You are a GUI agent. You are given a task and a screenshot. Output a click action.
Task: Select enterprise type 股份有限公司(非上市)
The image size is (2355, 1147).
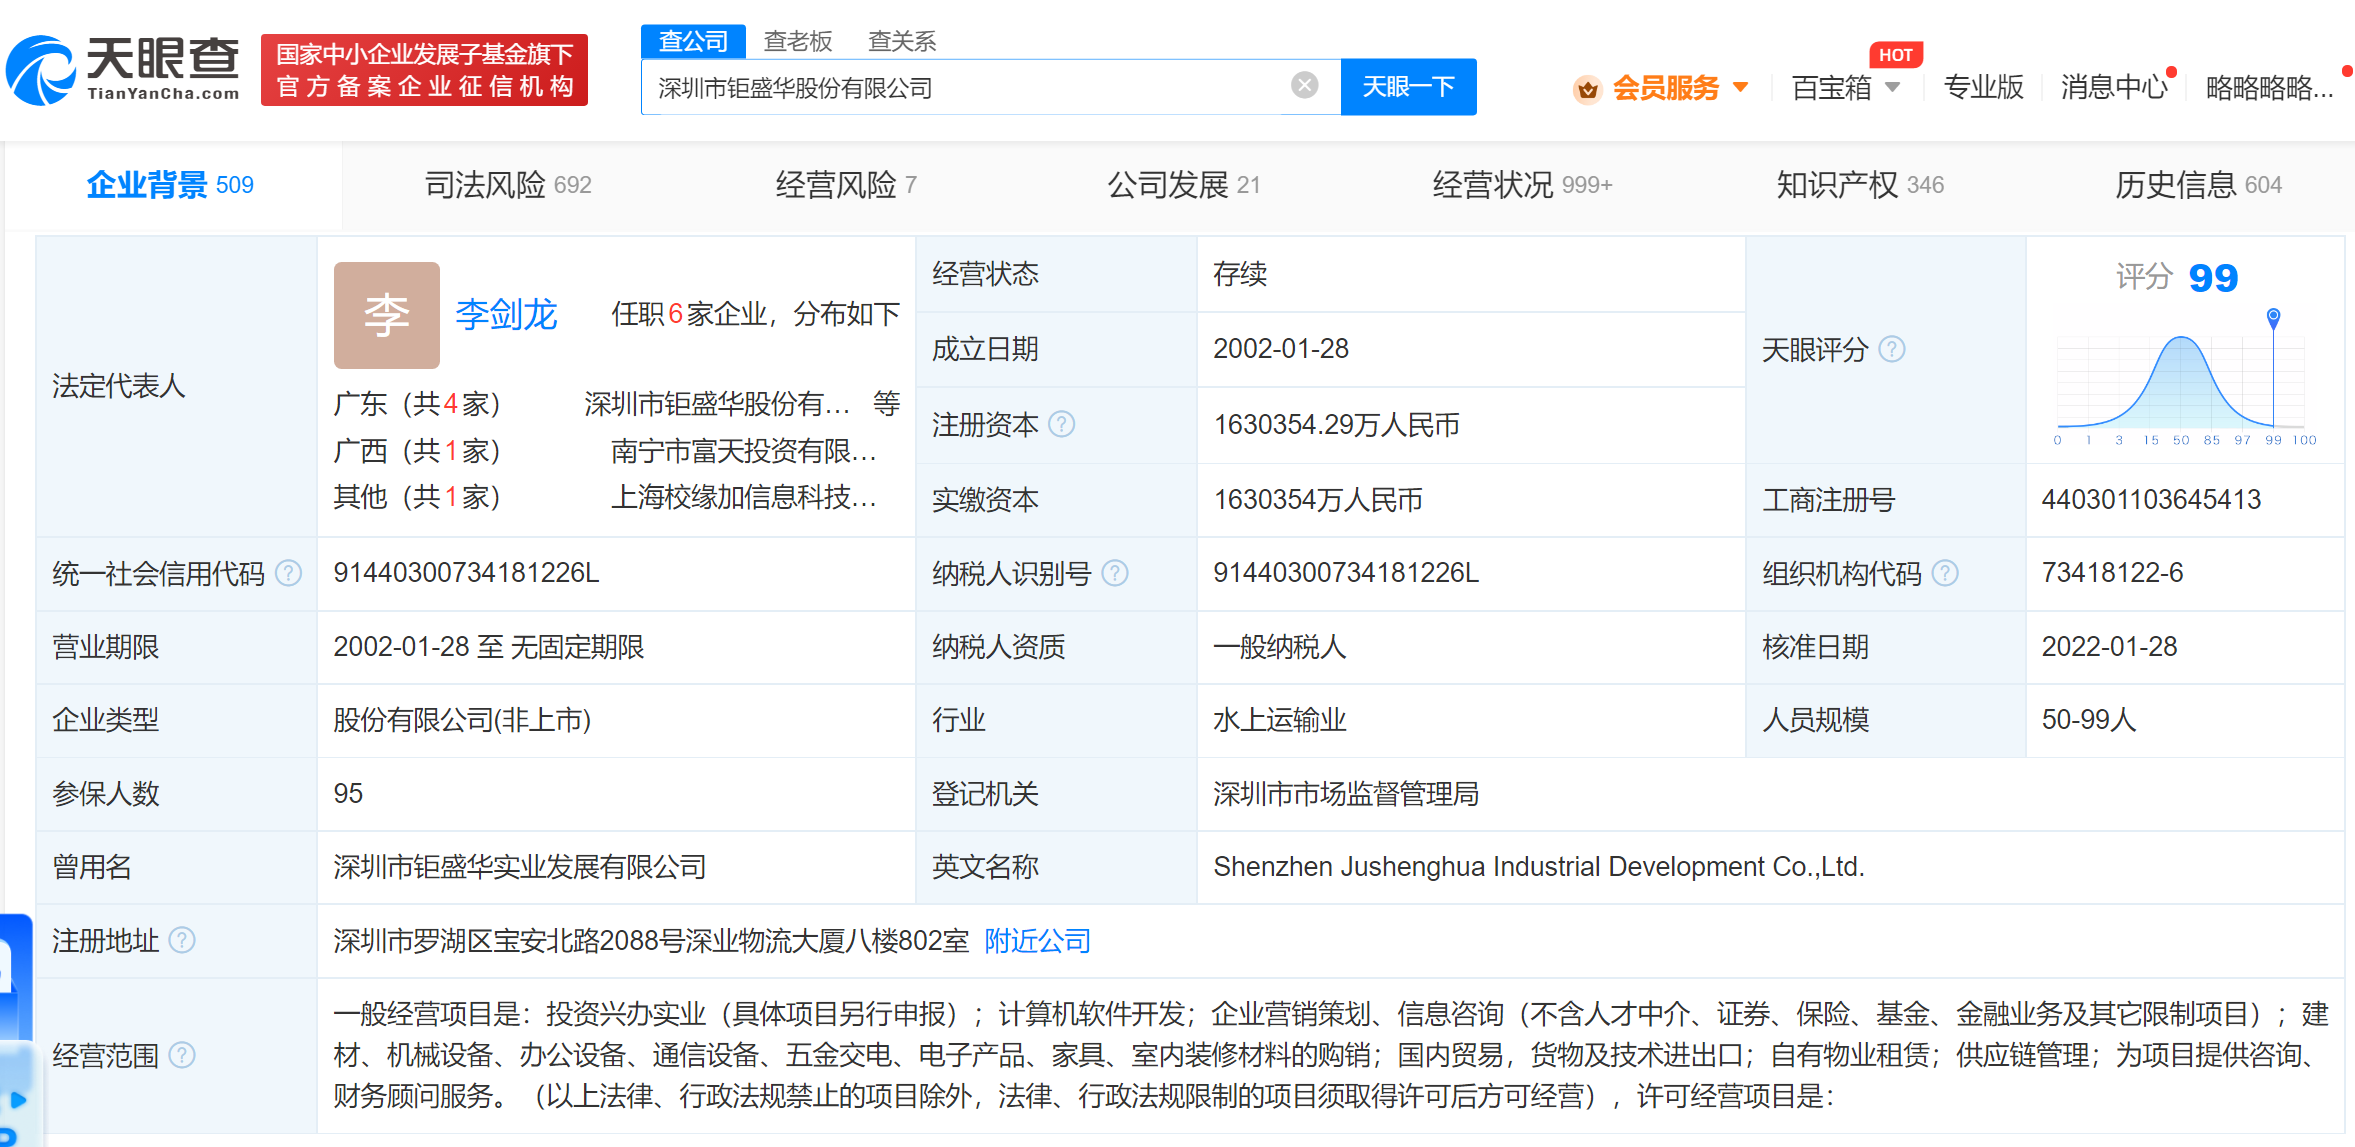[x=462, y=720]
